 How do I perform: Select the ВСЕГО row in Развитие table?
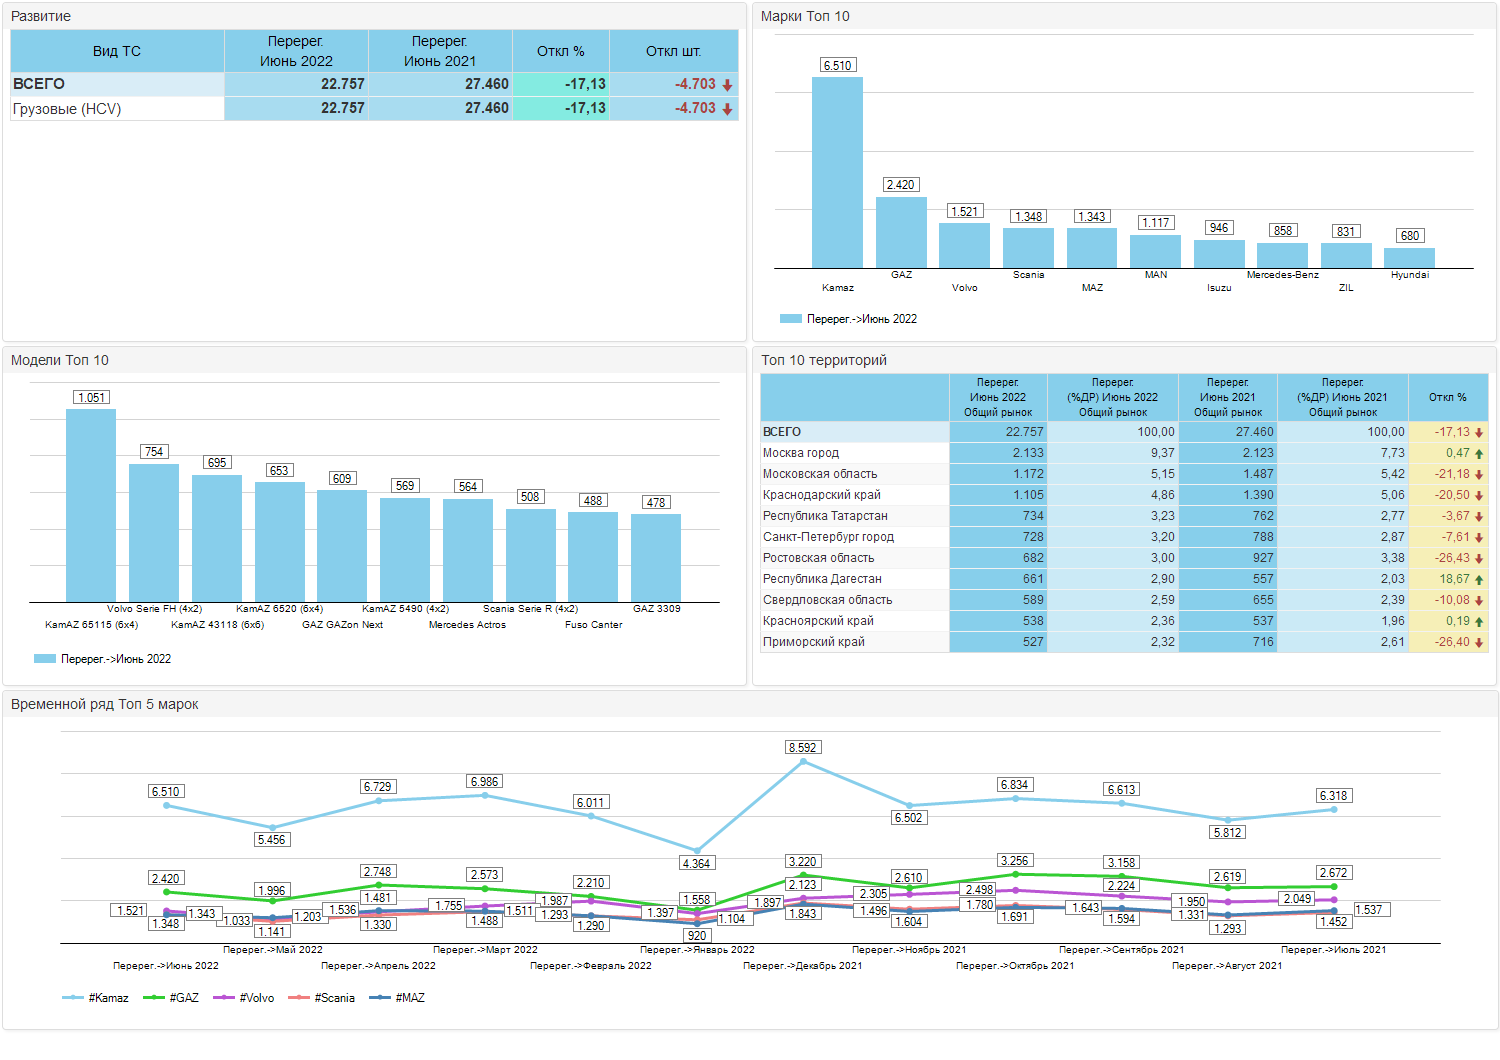374,84
